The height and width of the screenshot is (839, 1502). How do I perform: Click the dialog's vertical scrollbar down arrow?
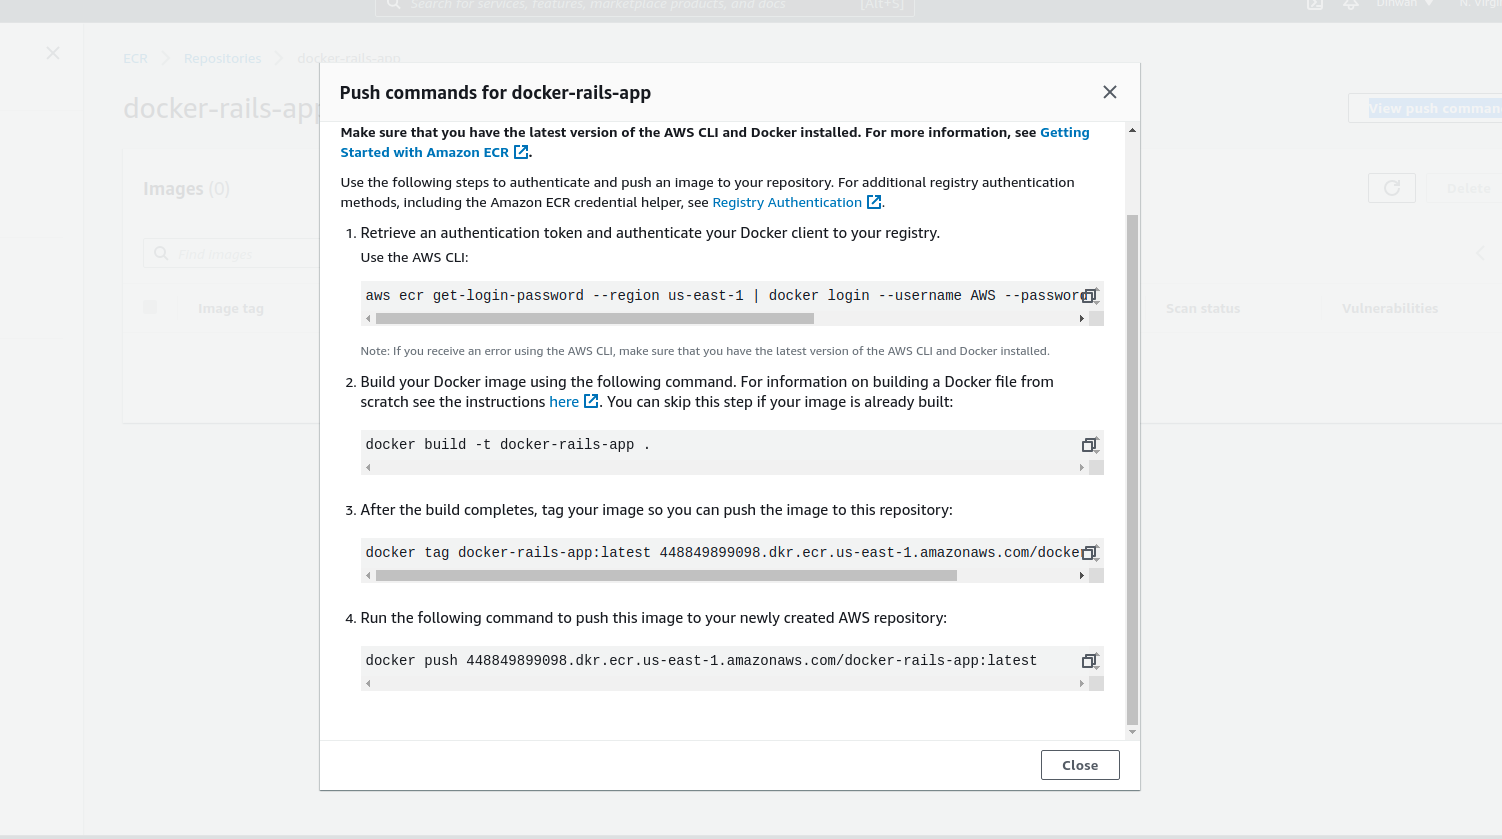pos(1132,732)
